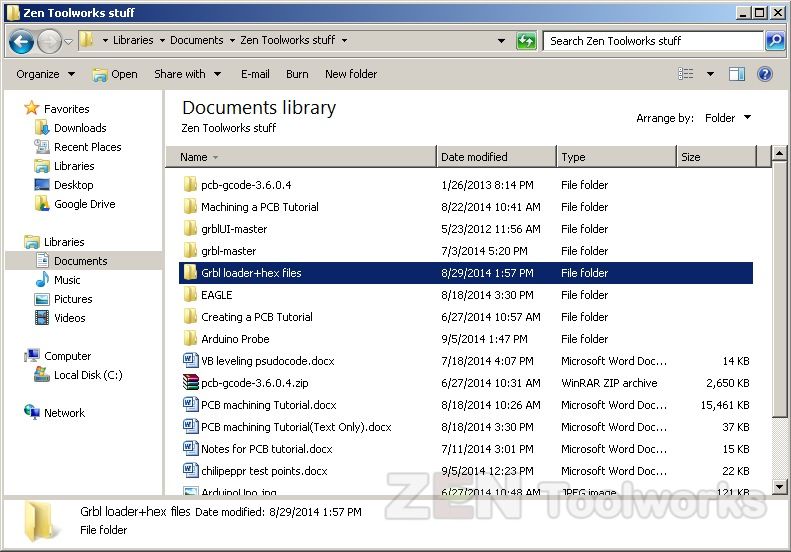Click the Back navigation arrow button
The image size is (791, 552).
(x=21, y=41)
